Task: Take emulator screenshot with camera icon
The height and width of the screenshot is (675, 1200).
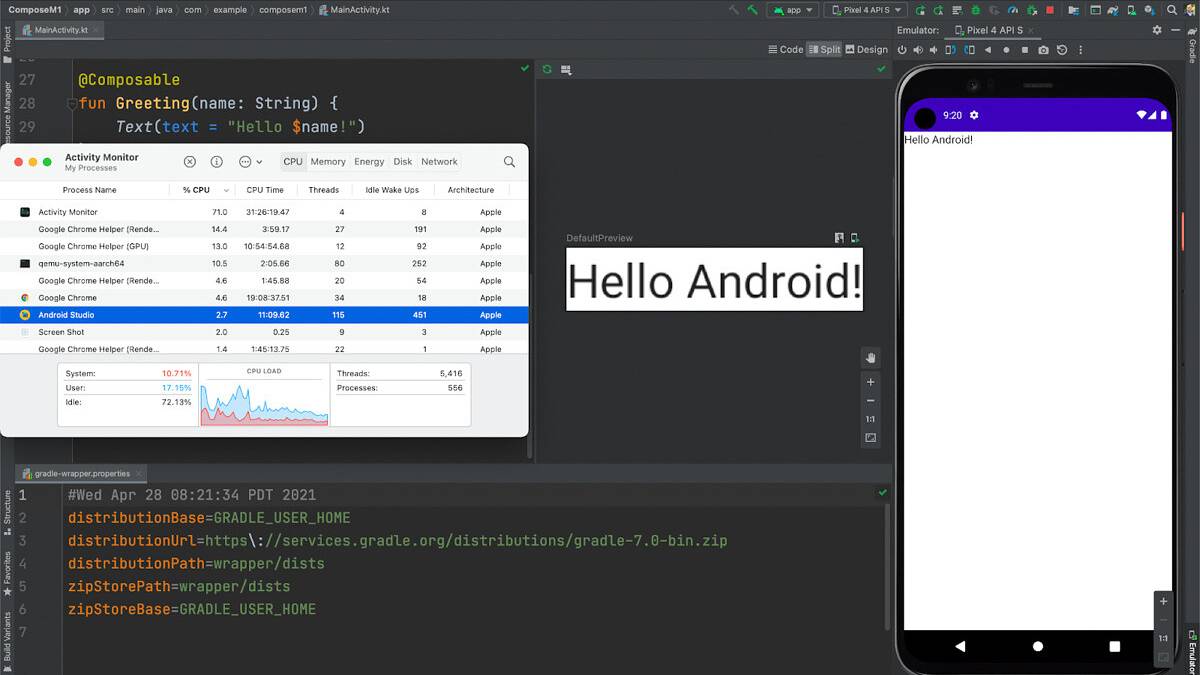Action: [x=1043, y=49]
